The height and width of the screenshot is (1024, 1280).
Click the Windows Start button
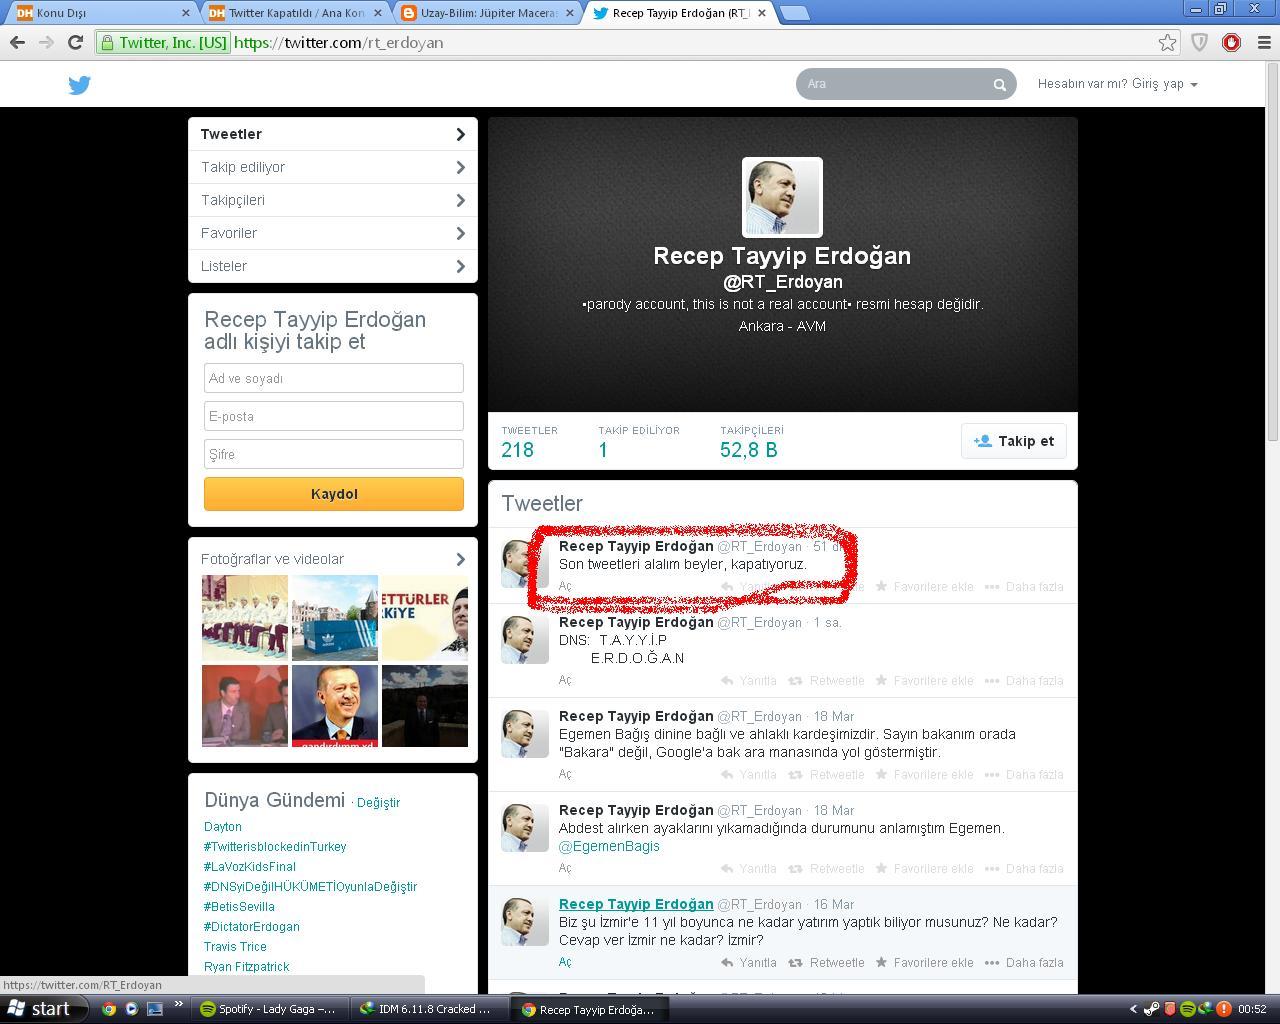click(44, 1009)
